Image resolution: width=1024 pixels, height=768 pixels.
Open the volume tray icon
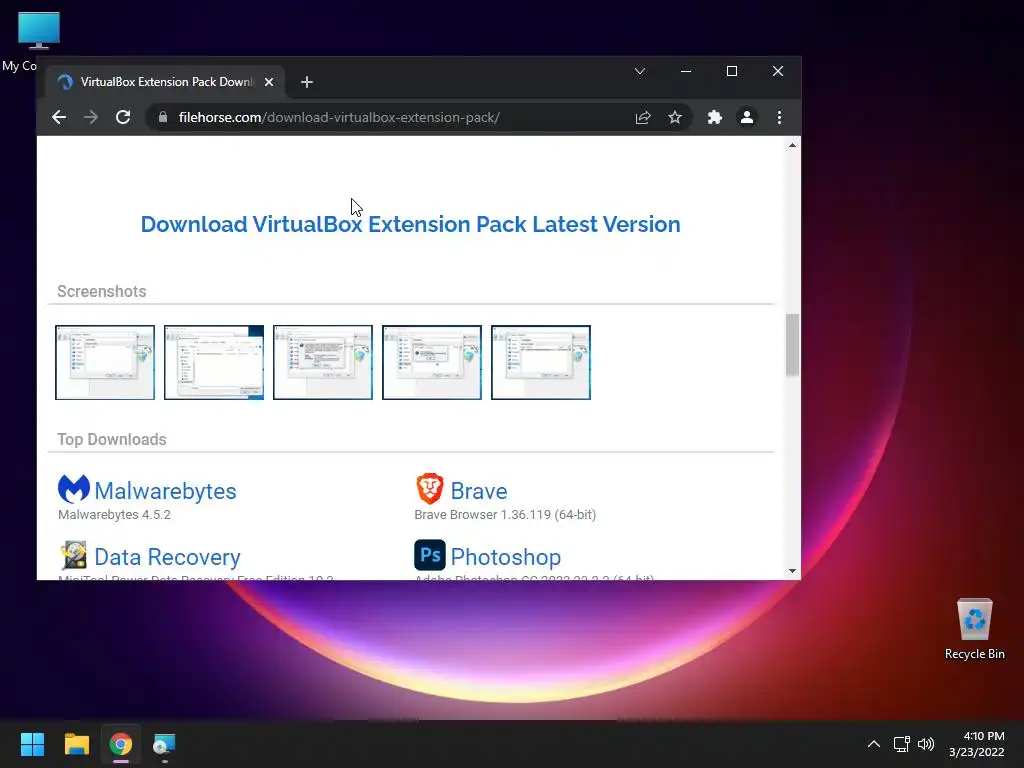tap(926, 744)
